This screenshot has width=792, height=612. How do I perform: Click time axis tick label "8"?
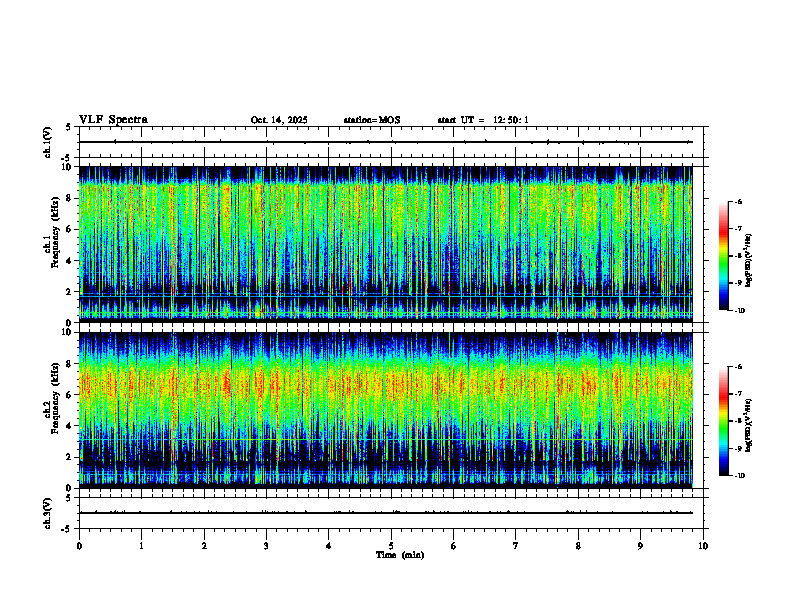(x=578, y=546)
